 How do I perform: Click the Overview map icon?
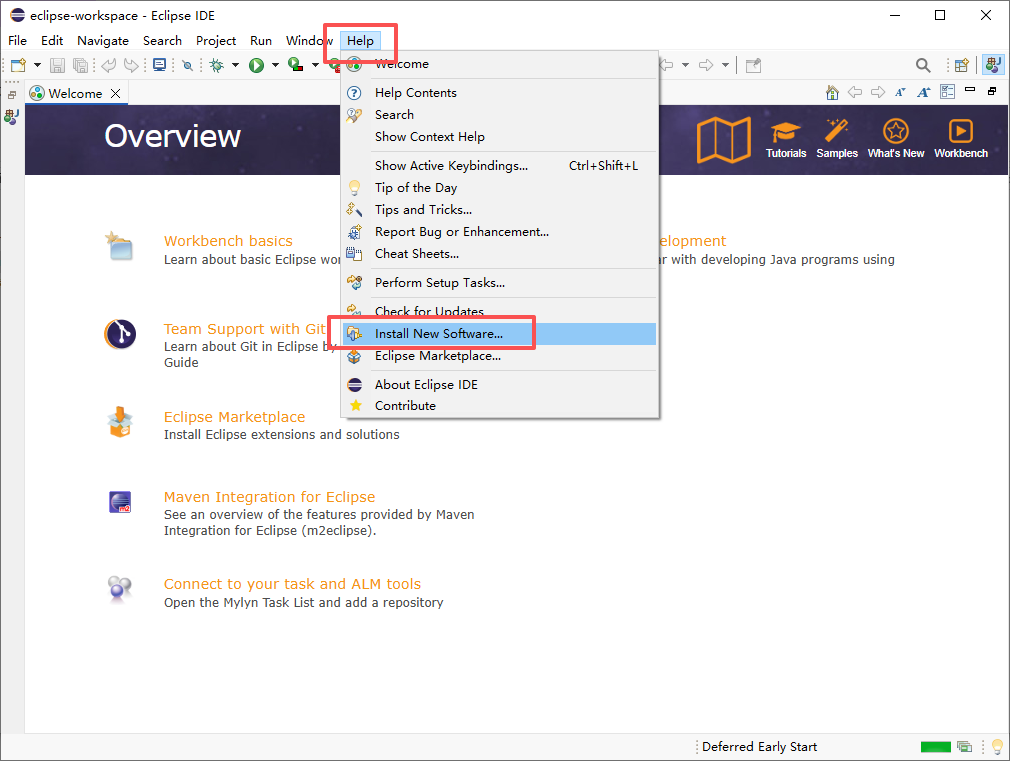tap(724, 139)
